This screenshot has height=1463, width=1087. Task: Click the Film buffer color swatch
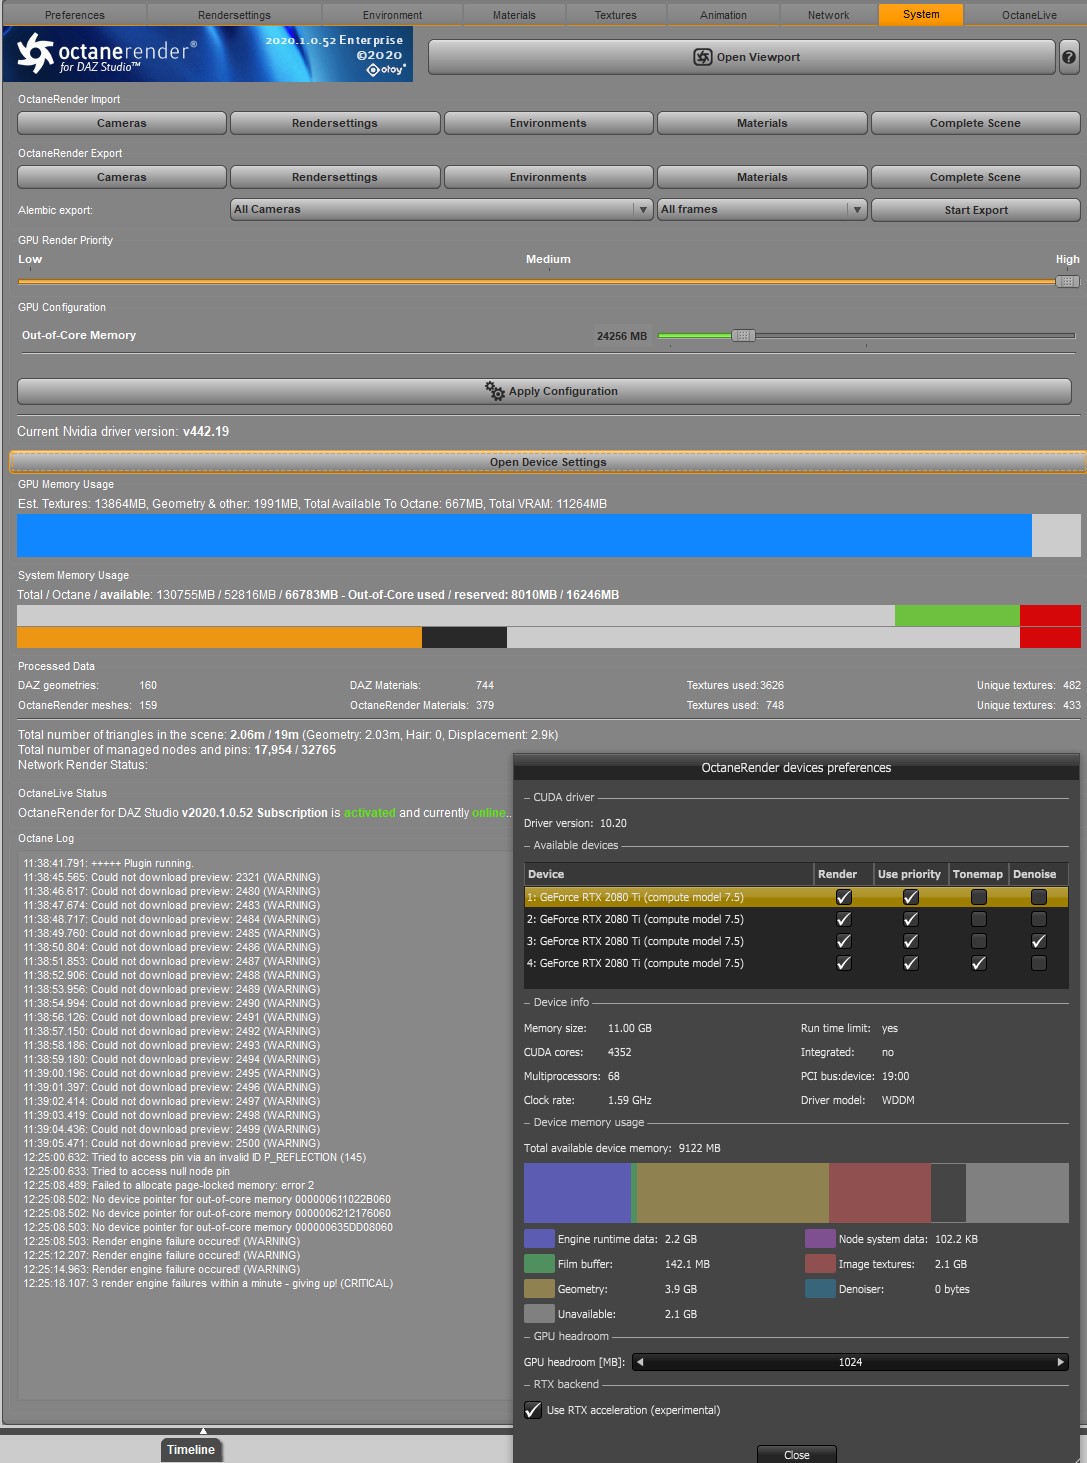[539, 1264]
